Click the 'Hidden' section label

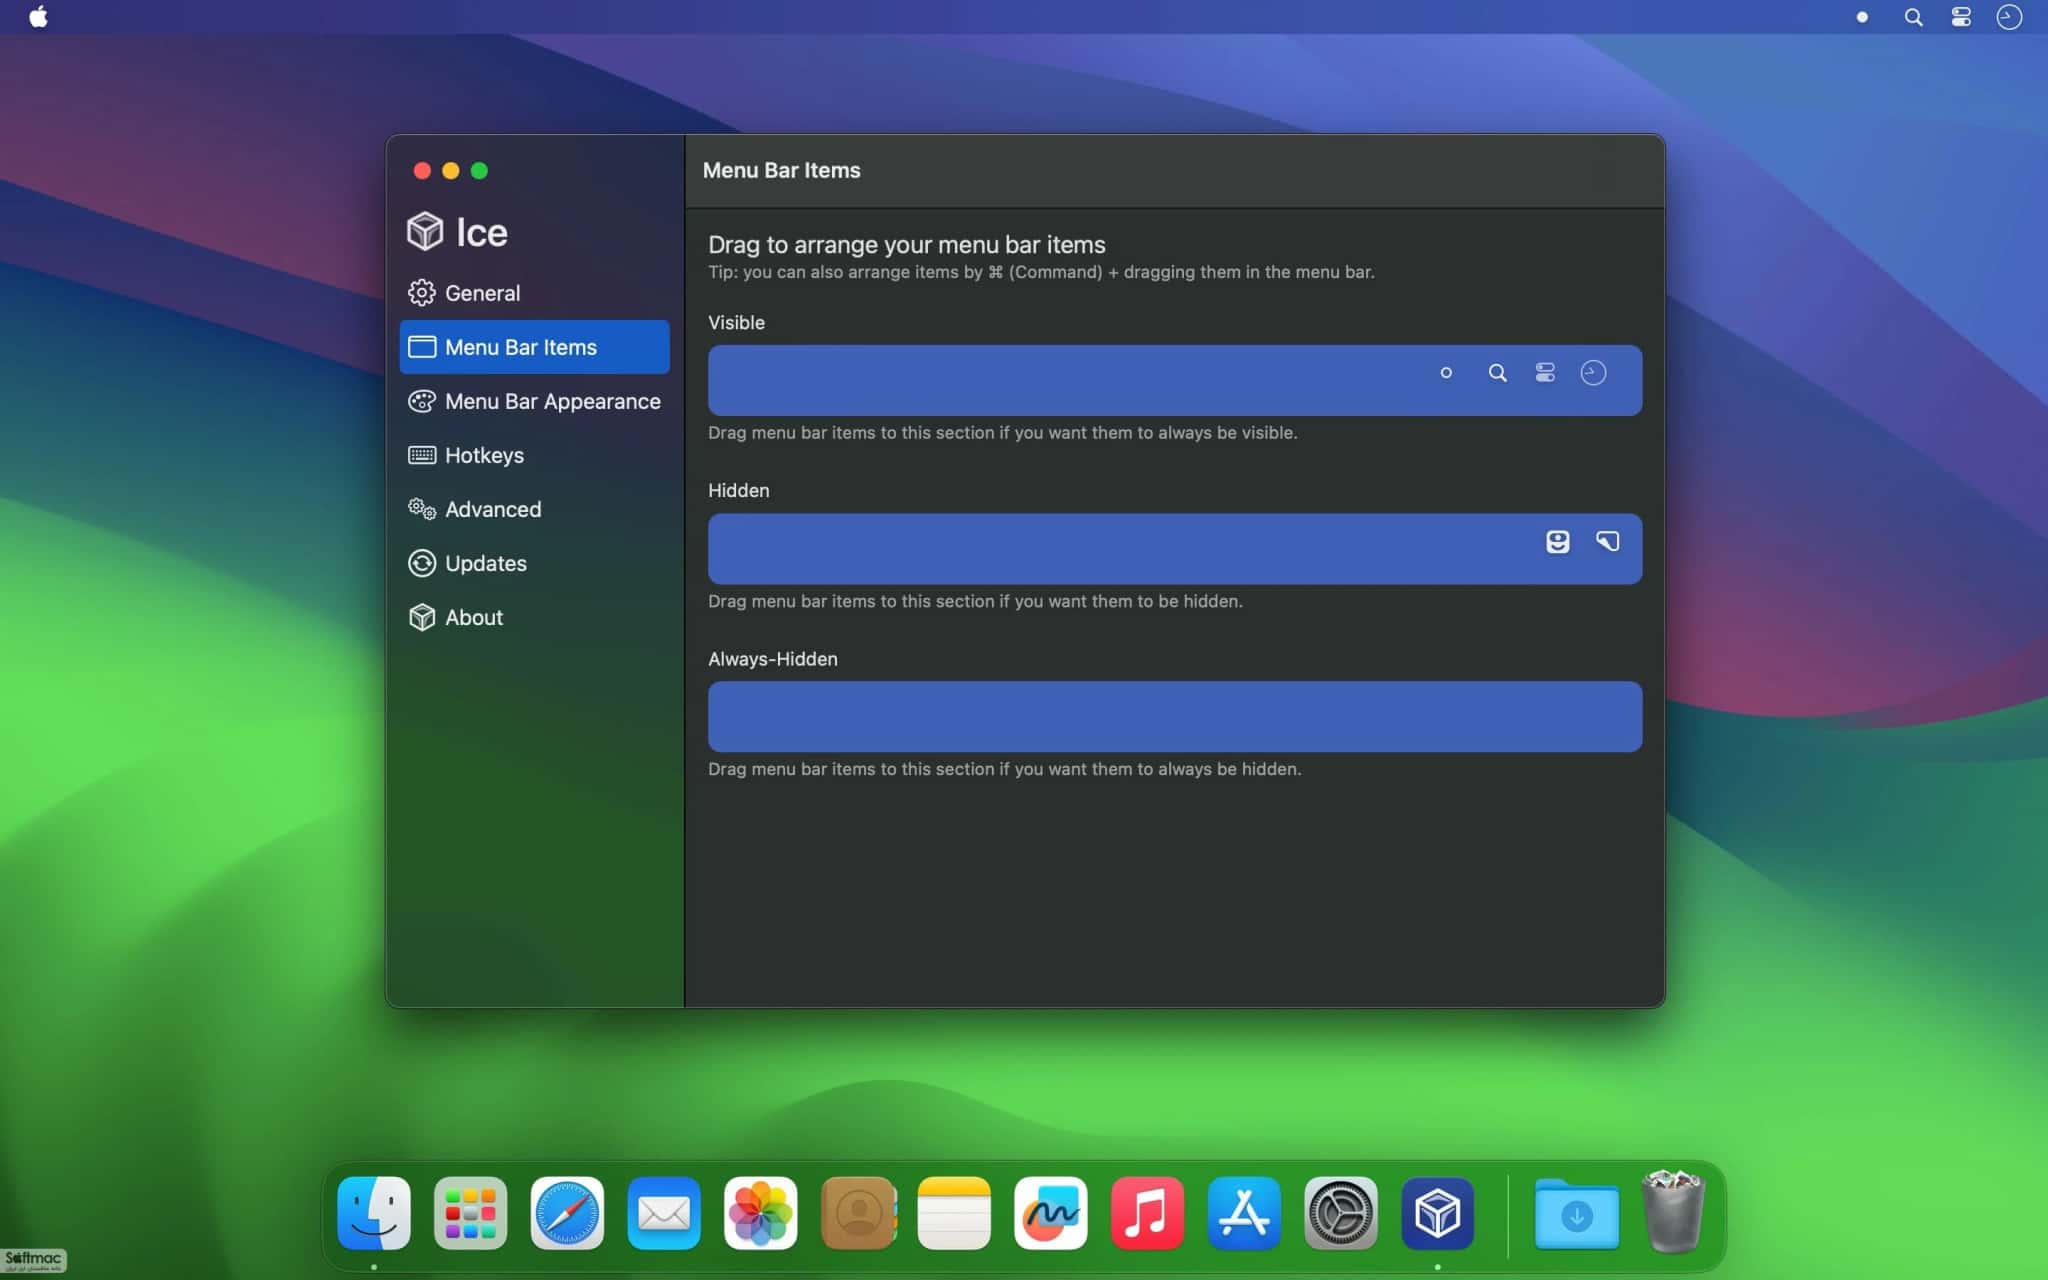pyautogui.click(x=738, y=491)
